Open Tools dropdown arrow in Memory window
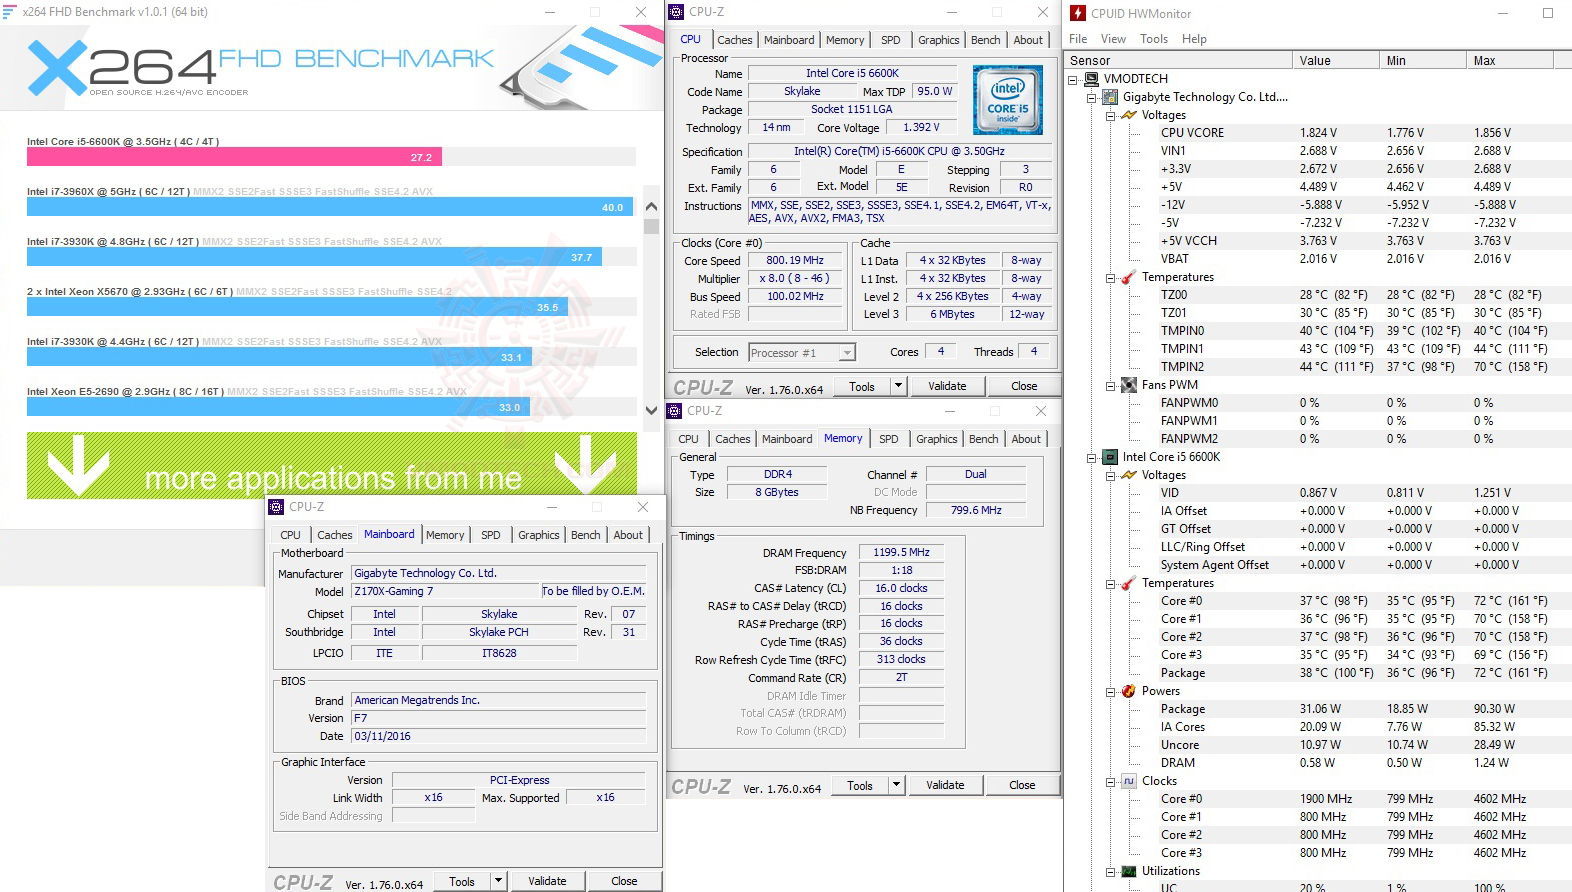 [896, 785]
